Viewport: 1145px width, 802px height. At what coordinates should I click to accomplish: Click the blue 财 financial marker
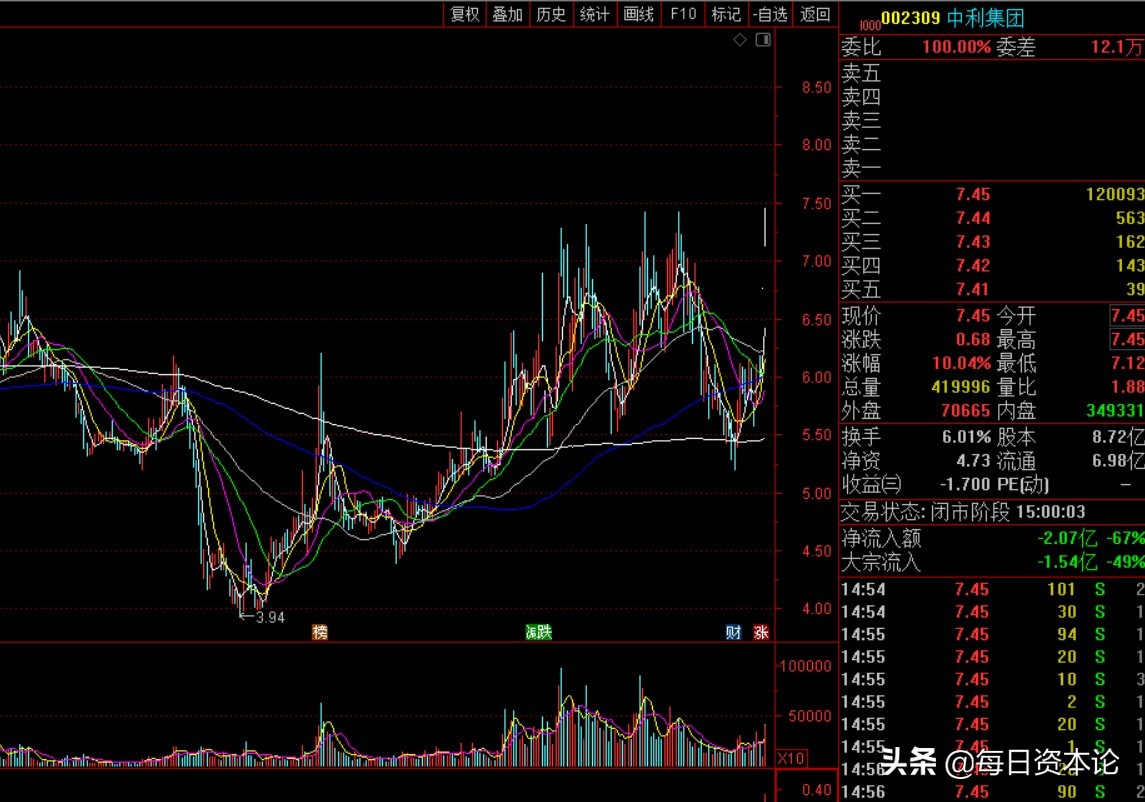(734, 632)
